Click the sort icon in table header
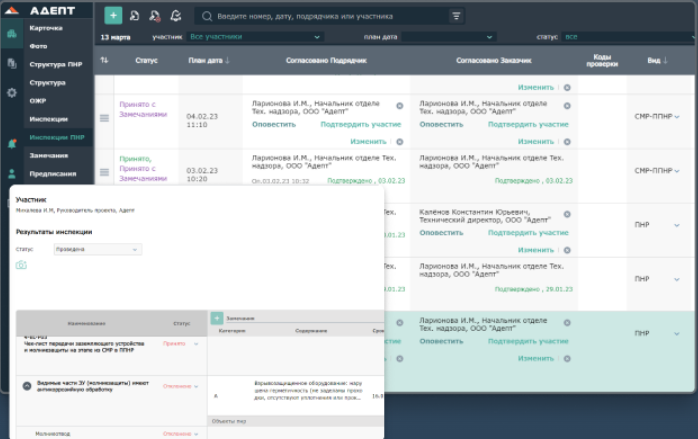Viewport: 698px width, 439px height. point(105,61)
